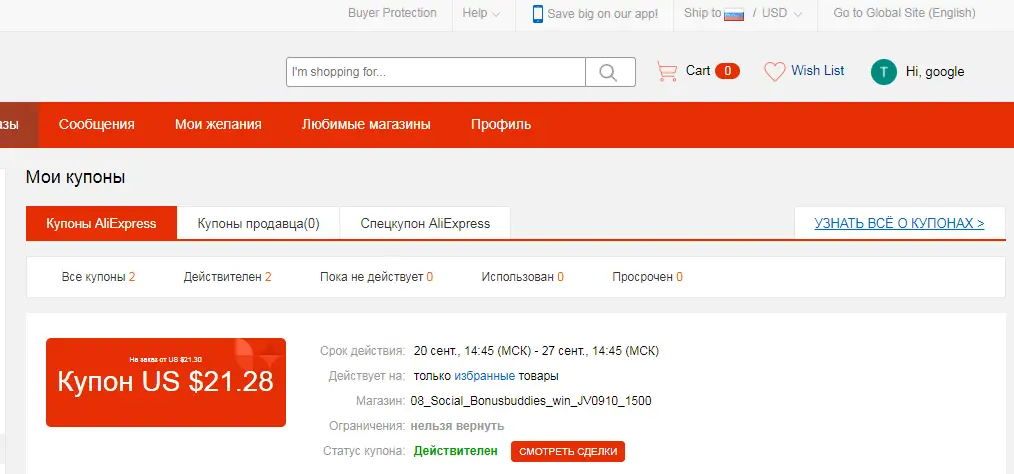The width and height of the screenshot is (1014, 474).
Task: Click the Мои купоны heading
Action: point(76,178)
